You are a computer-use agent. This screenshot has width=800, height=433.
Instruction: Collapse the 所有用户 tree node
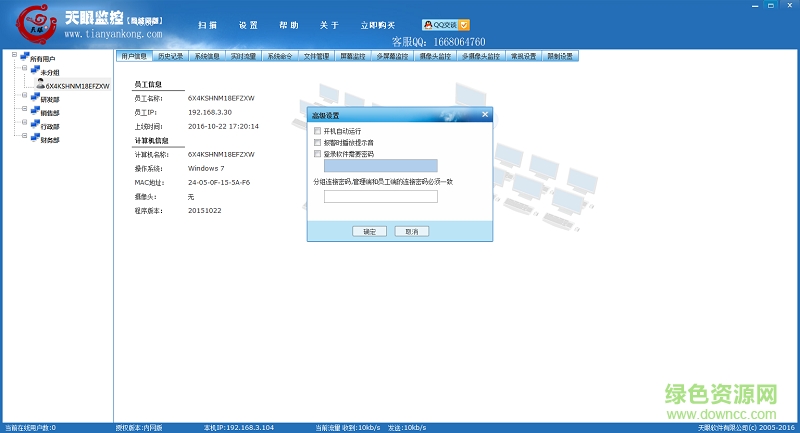(14, 55)
